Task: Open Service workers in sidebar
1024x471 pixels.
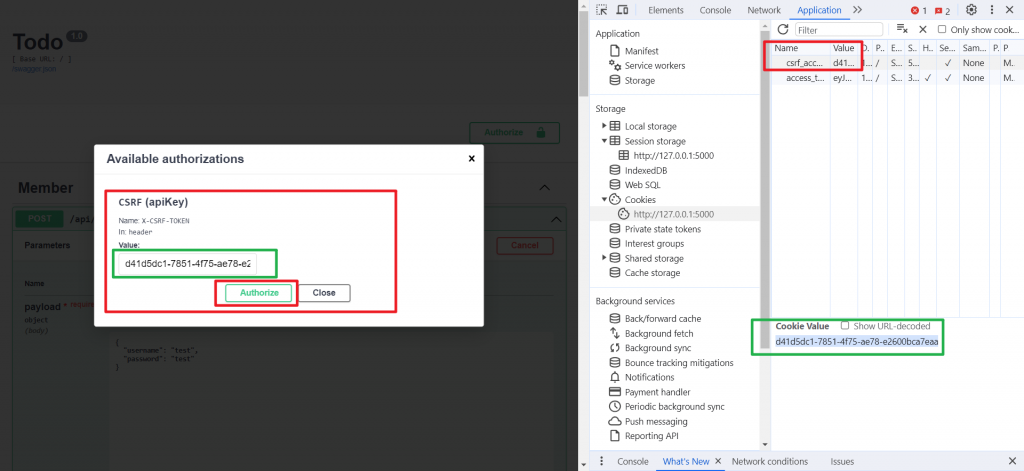Action: point(654,65)
